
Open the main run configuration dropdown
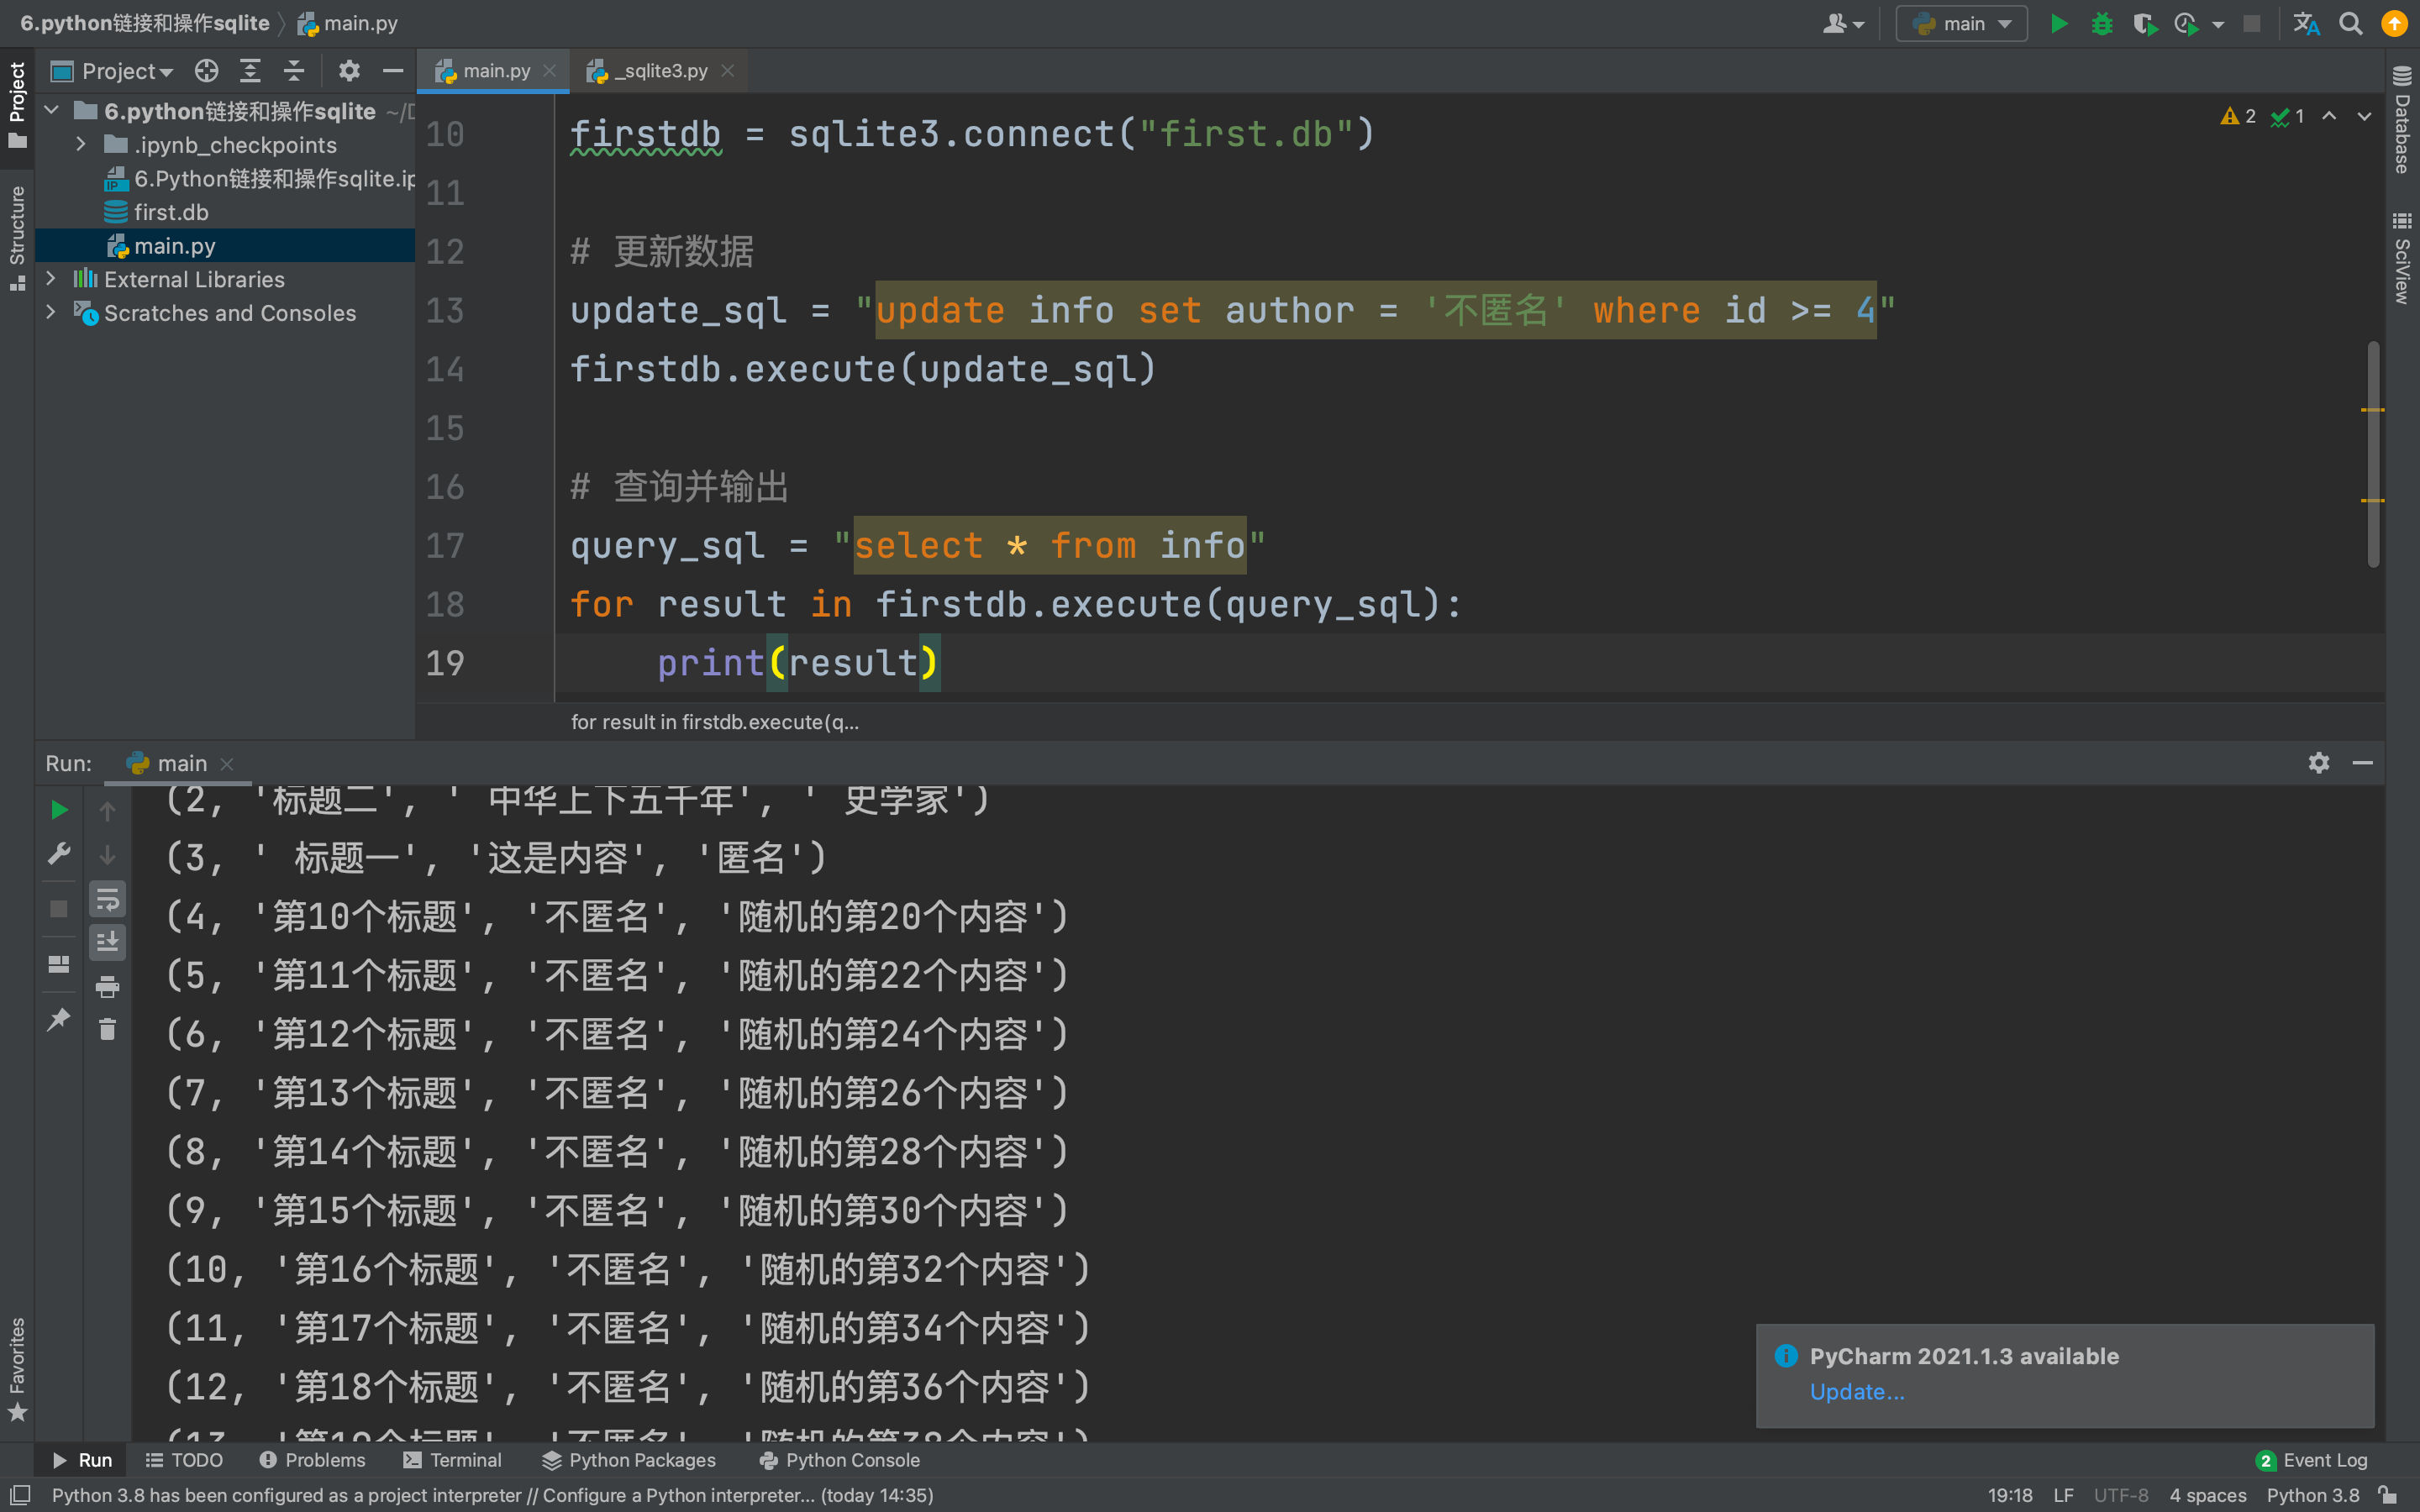tap(1961, 24)
